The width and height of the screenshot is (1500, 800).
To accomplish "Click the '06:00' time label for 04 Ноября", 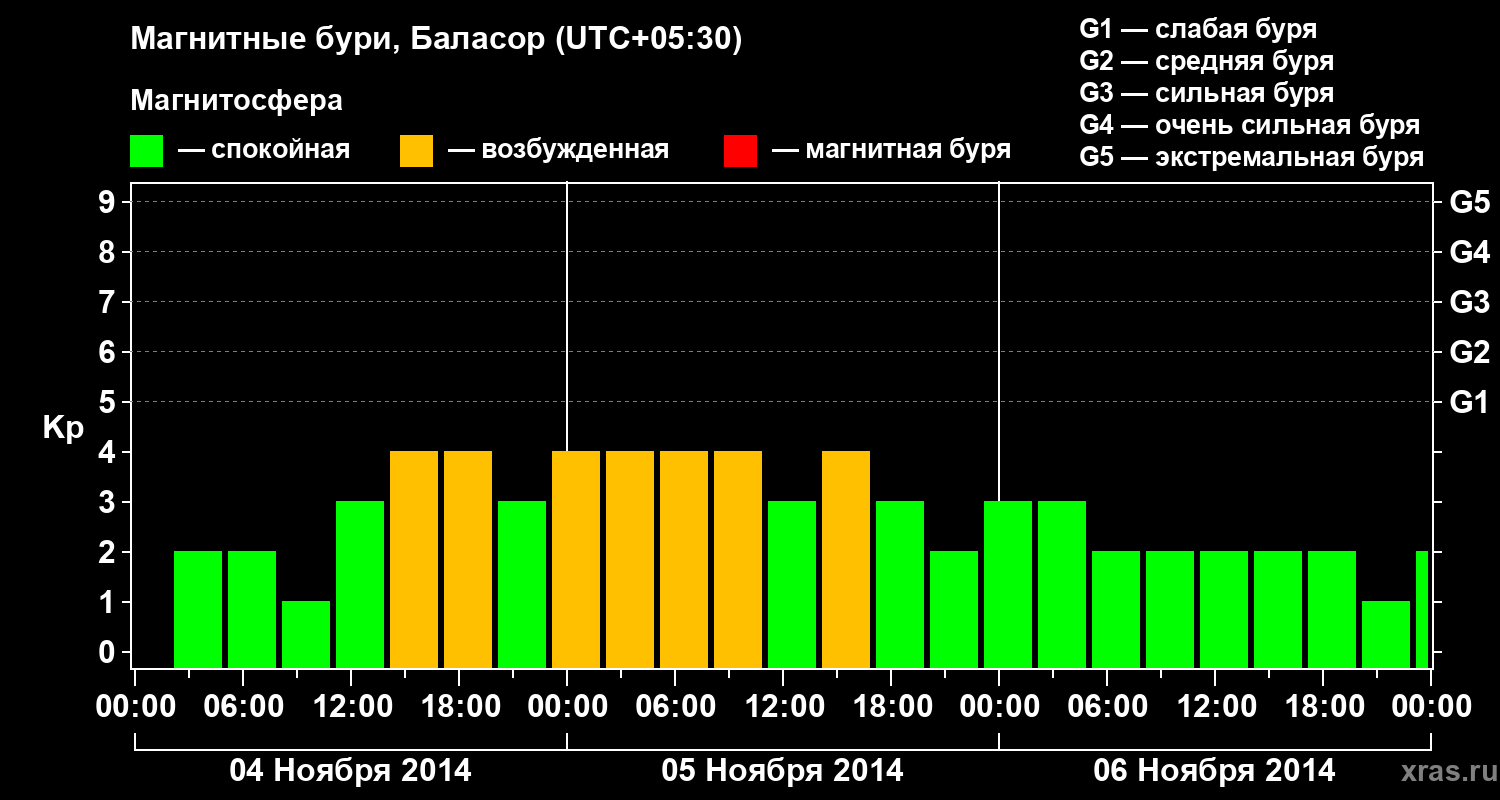I will coord(243,706).
